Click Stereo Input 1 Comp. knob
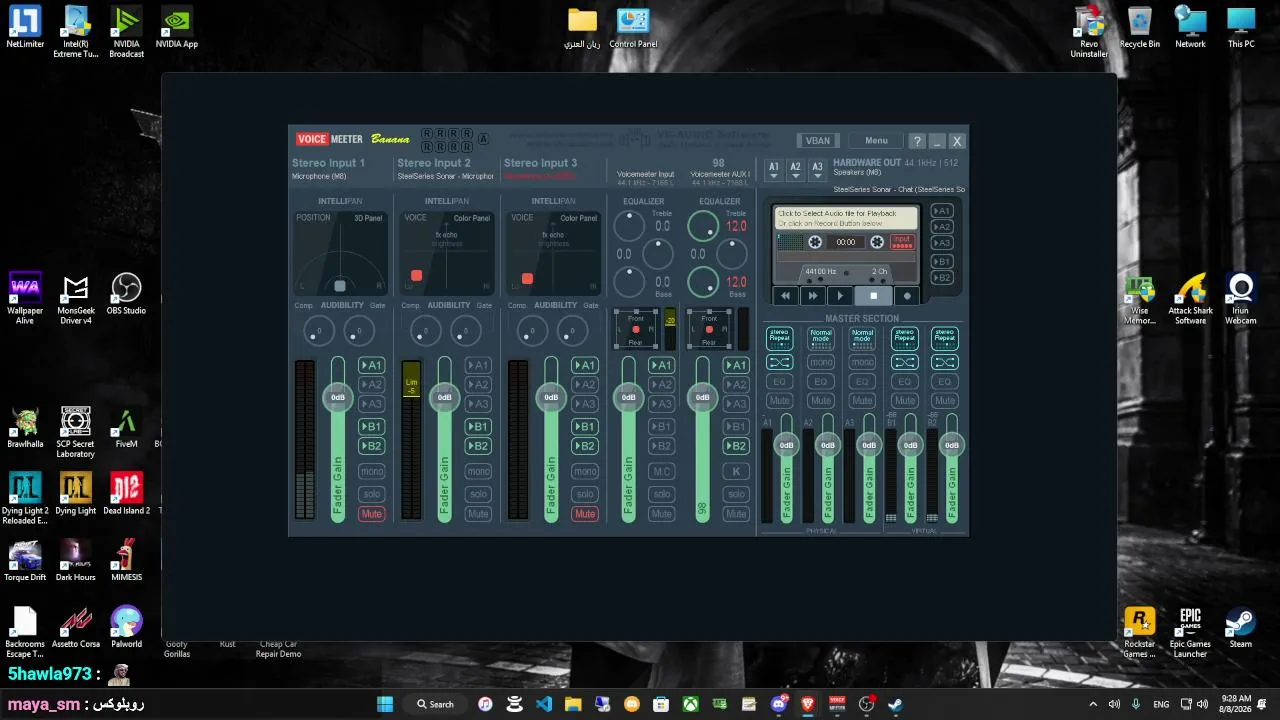The height and width of the screenshot is (720, 1280). pyautogui.click(x=319, y=331)
